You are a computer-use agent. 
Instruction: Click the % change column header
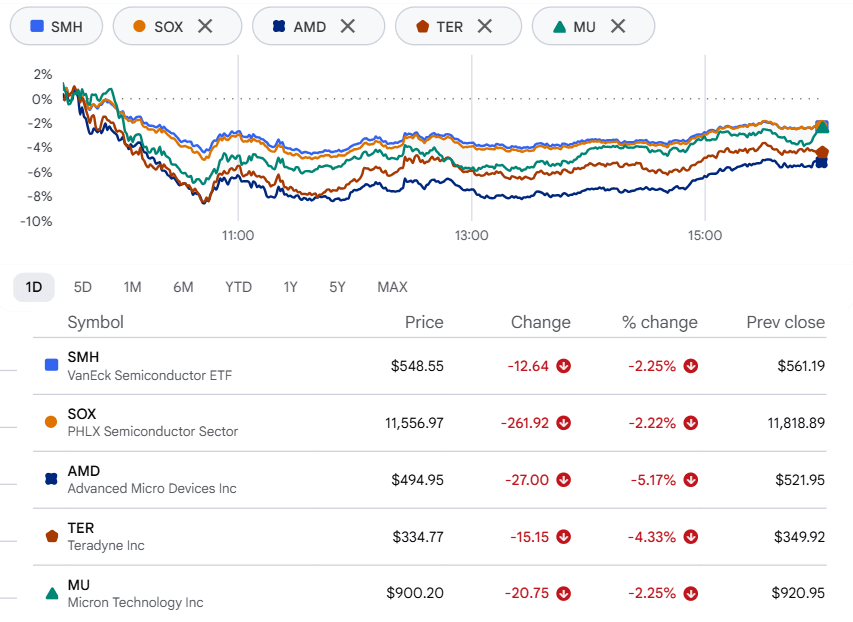660,322
